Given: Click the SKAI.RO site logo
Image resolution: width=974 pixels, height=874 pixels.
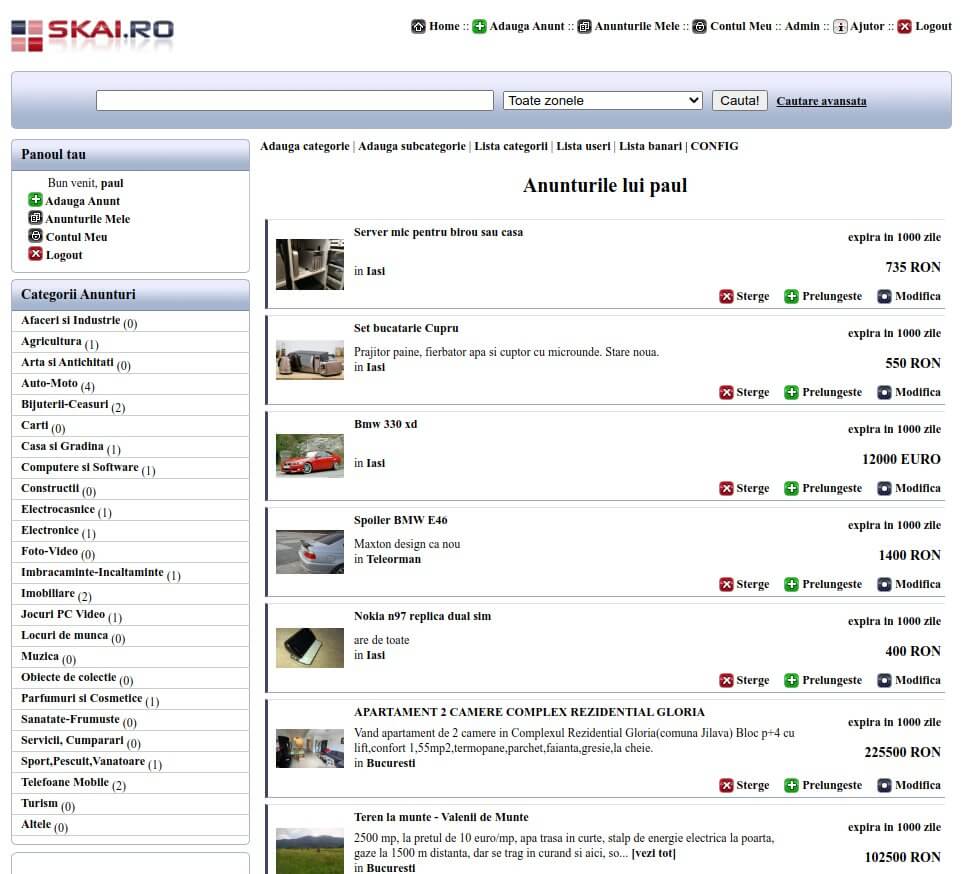Looking at the screenshot, I should (x=93, y=35).
